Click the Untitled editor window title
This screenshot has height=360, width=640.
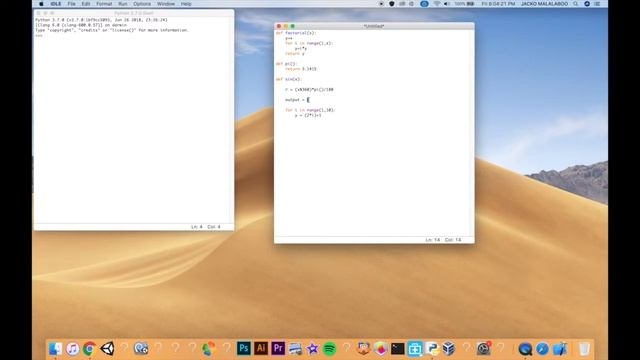click(x=374, y=26)
